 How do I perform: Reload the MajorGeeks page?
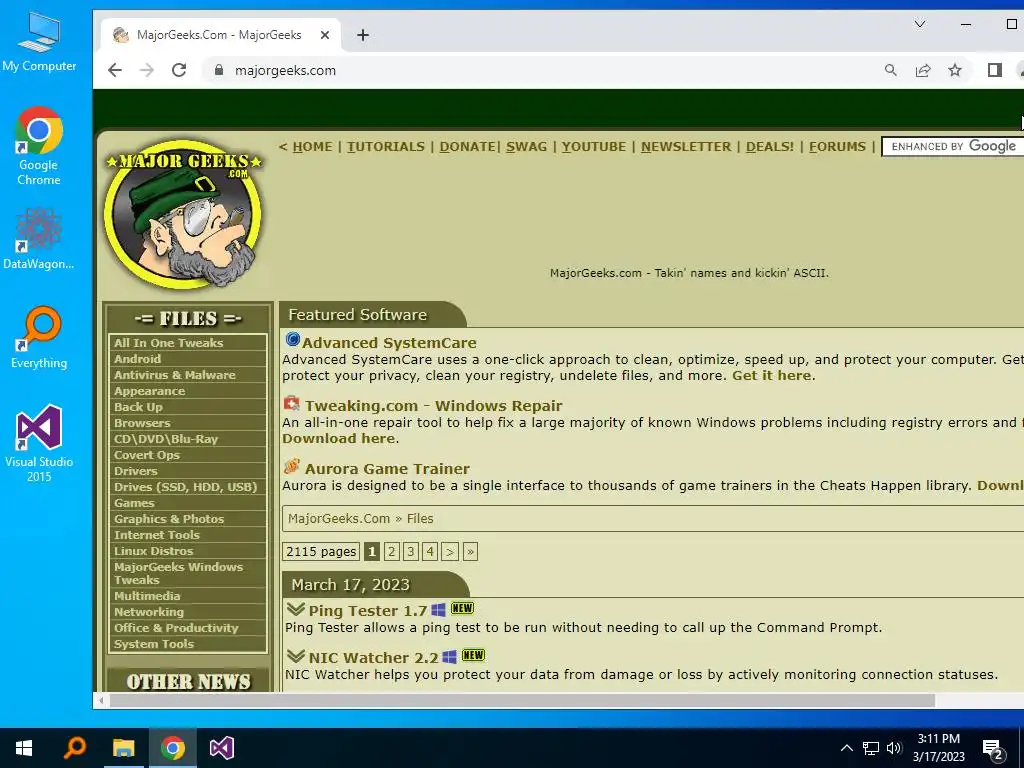179,70
